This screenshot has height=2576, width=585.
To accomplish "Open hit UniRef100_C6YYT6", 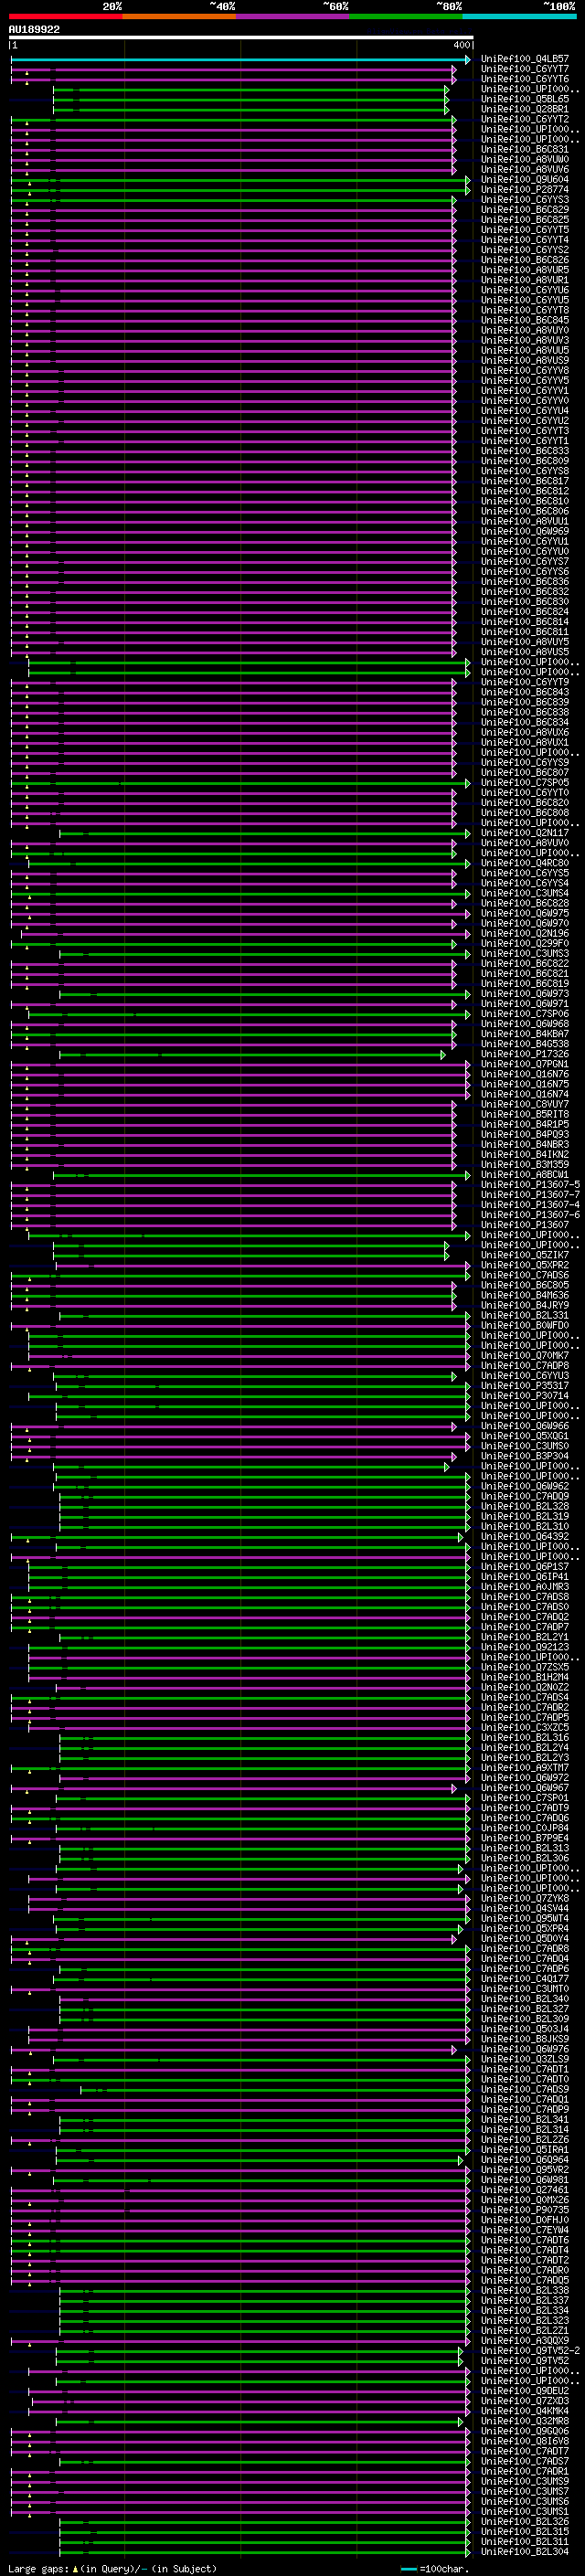I will 525,79.
